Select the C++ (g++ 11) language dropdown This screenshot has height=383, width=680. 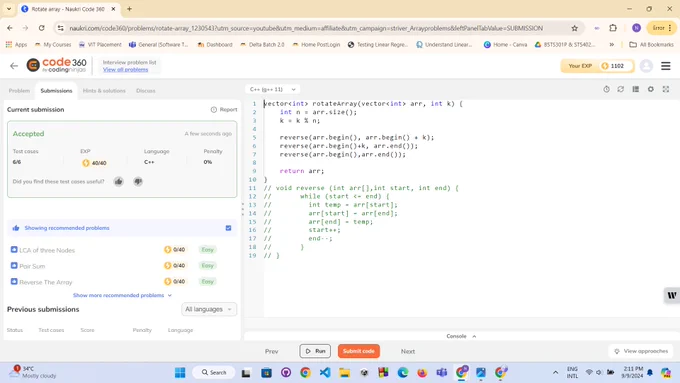click(272, 89)
